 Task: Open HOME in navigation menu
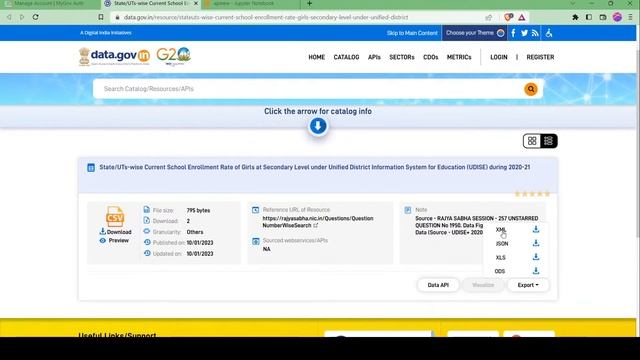pos(316,57)
